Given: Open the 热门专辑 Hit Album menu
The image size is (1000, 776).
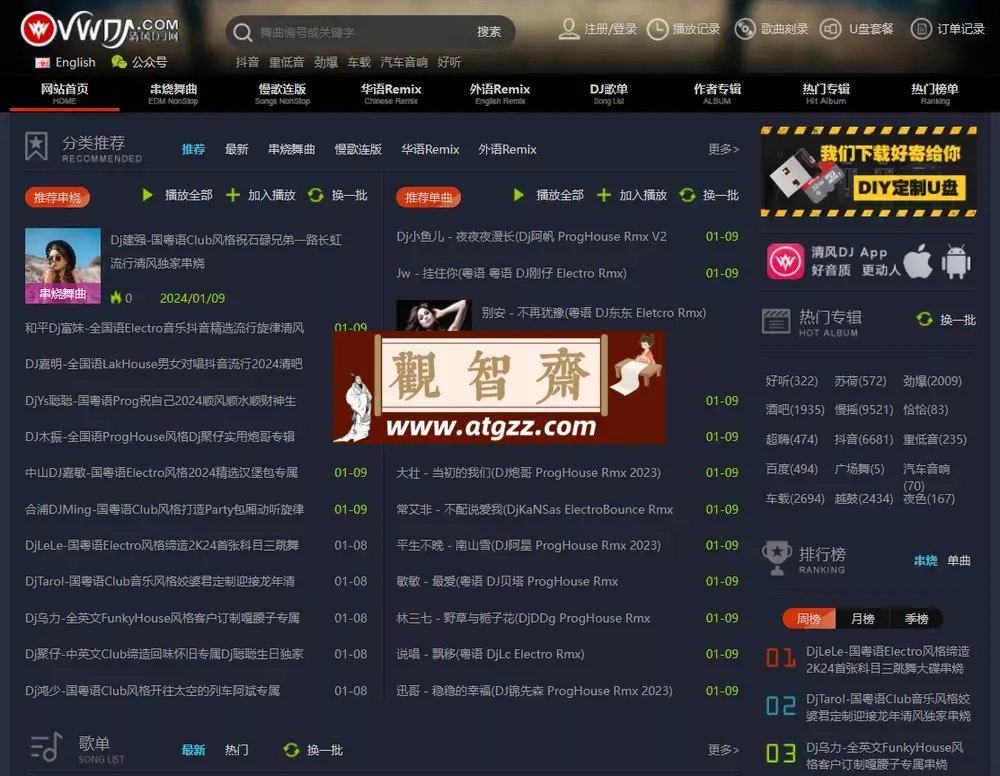Looking at the screenshot, I should 826,94.
